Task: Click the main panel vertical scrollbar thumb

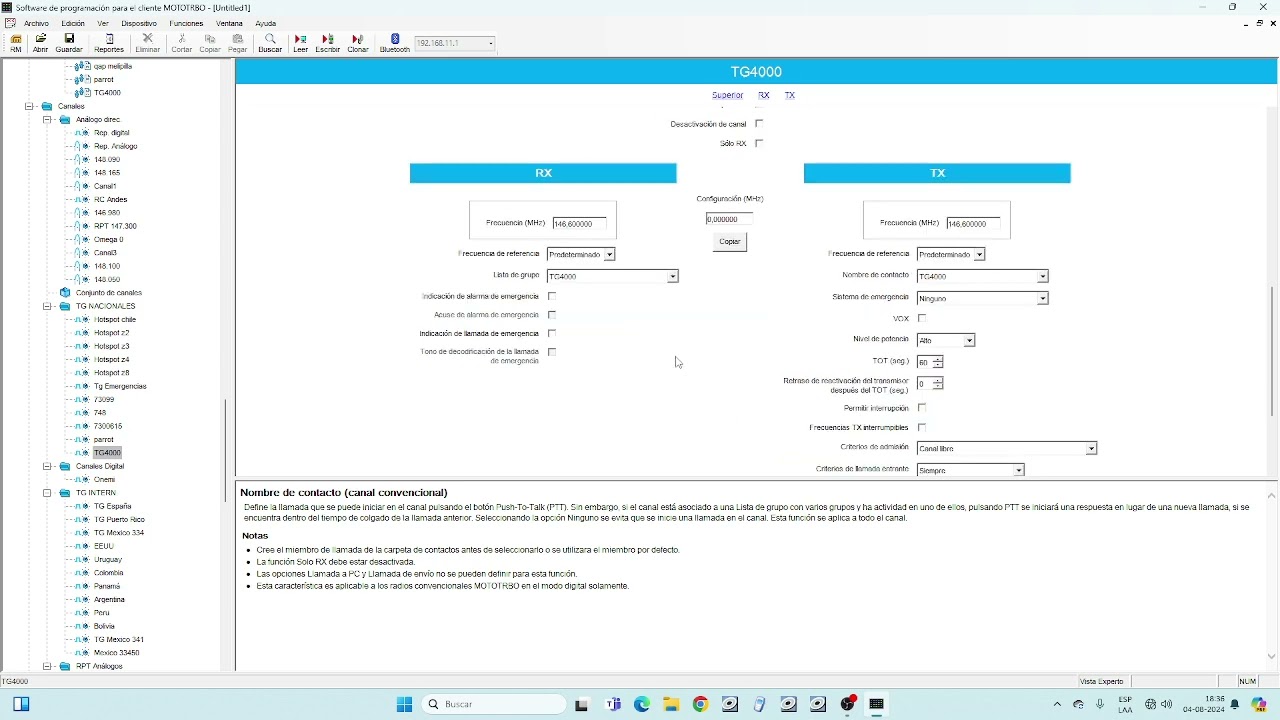Action: (x=1272, y=352)
